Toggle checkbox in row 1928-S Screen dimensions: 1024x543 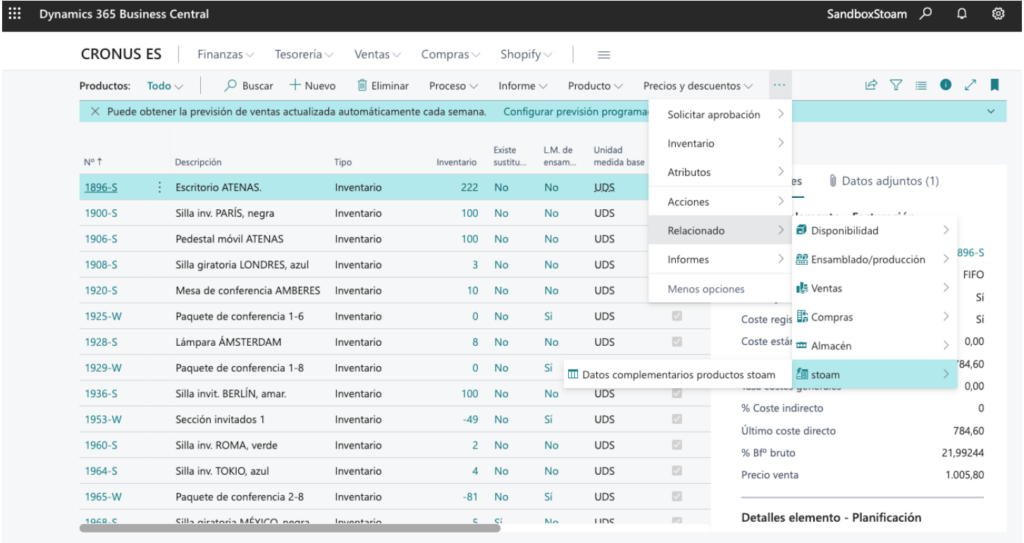pyautogui.click(x=677, y=342)
